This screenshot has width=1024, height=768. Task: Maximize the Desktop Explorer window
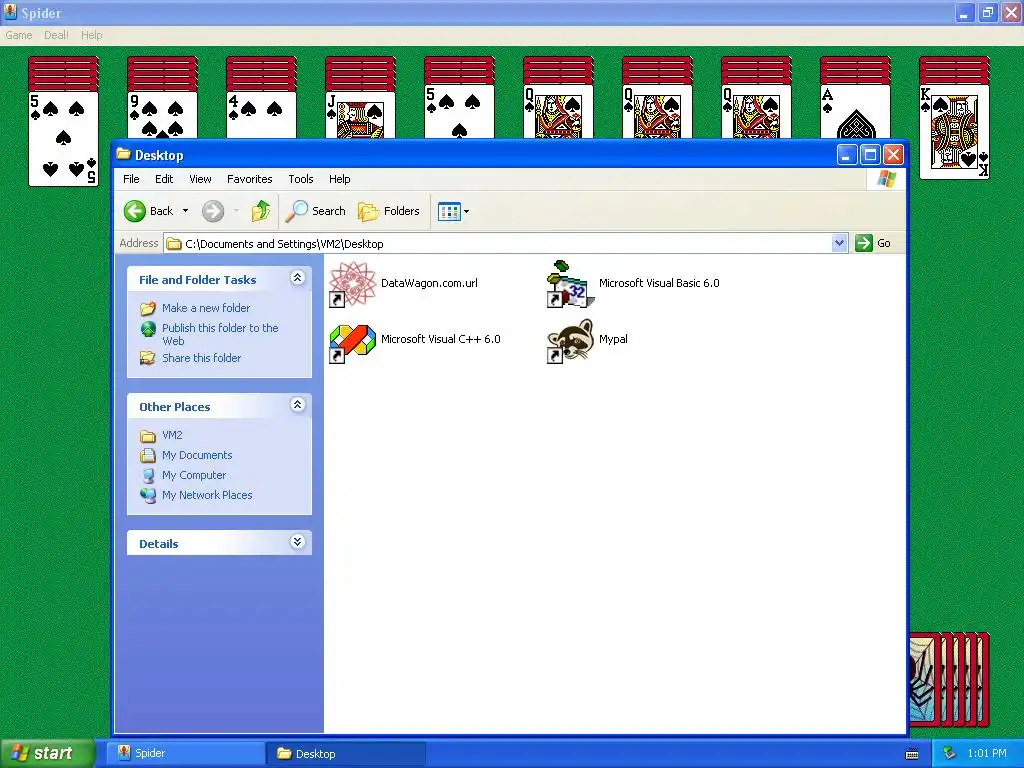coord(870,155)
